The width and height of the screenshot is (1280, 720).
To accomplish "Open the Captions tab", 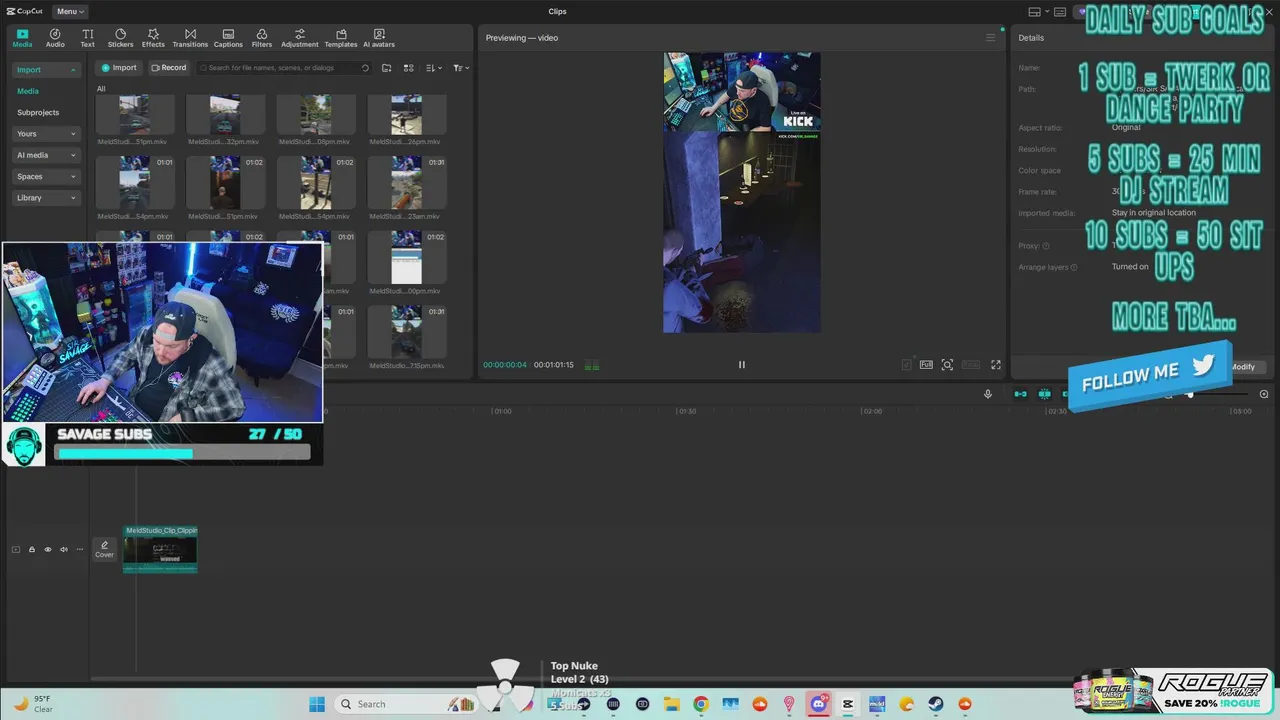I will coord(228,38).
